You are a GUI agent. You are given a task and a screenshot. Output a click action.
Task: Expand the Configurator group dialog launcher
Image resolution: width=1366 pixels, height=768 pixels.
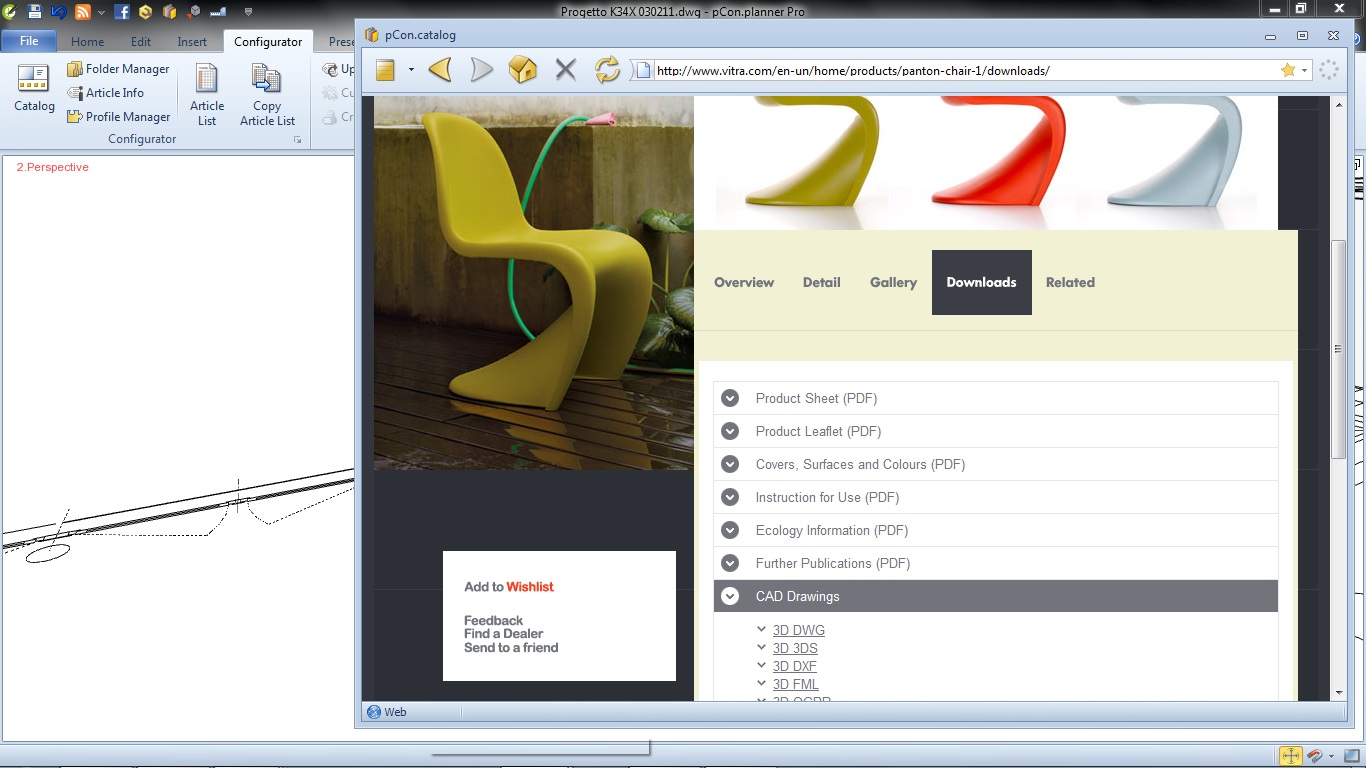[298, 141]
